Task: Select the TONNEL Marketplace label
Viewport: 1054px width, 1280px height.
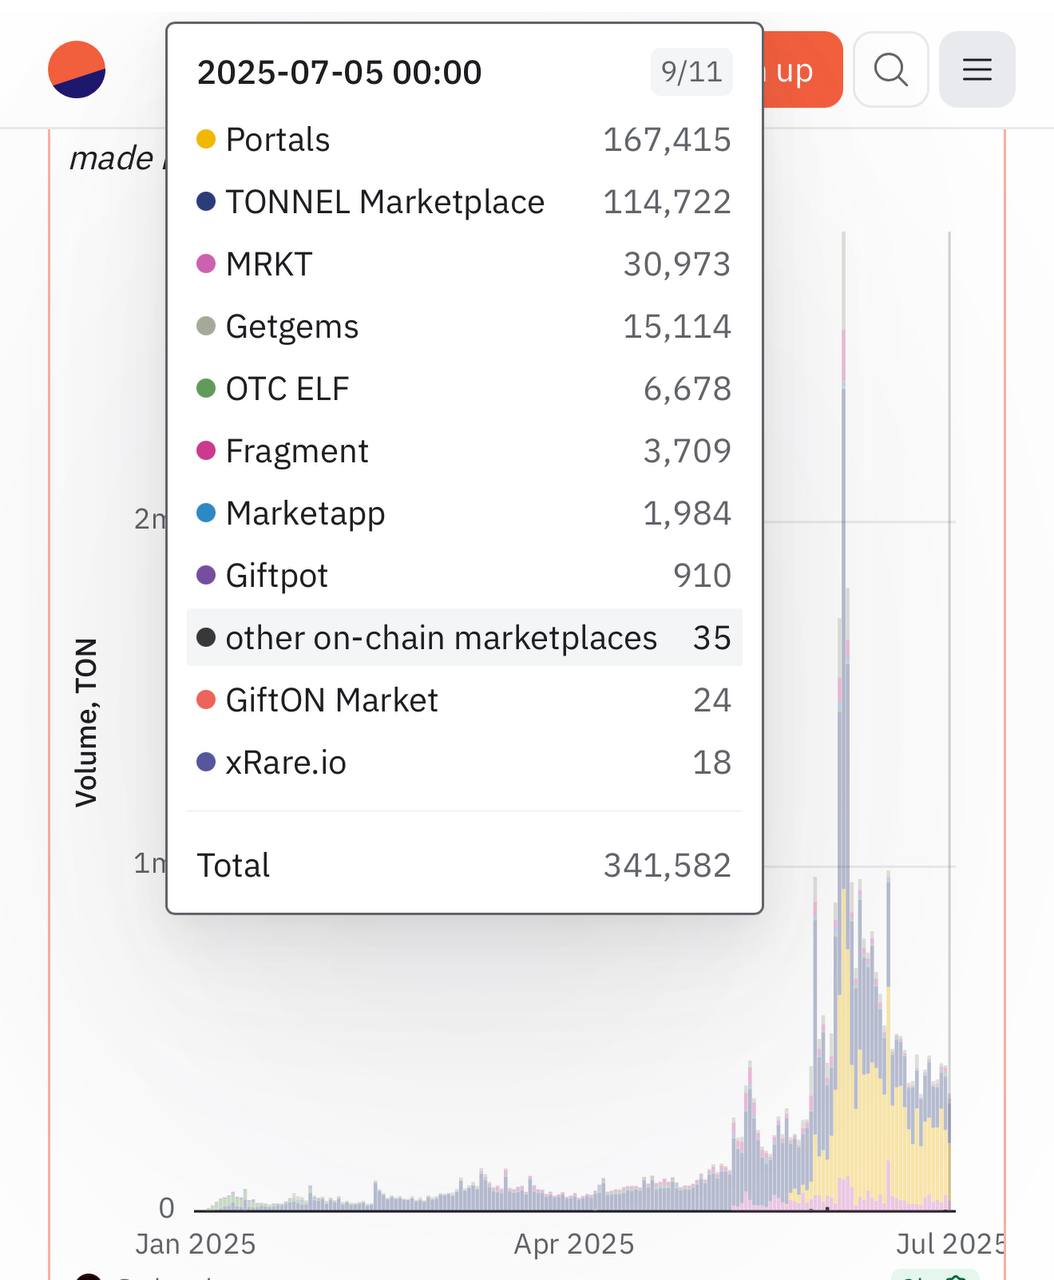Action: [385, 202]
